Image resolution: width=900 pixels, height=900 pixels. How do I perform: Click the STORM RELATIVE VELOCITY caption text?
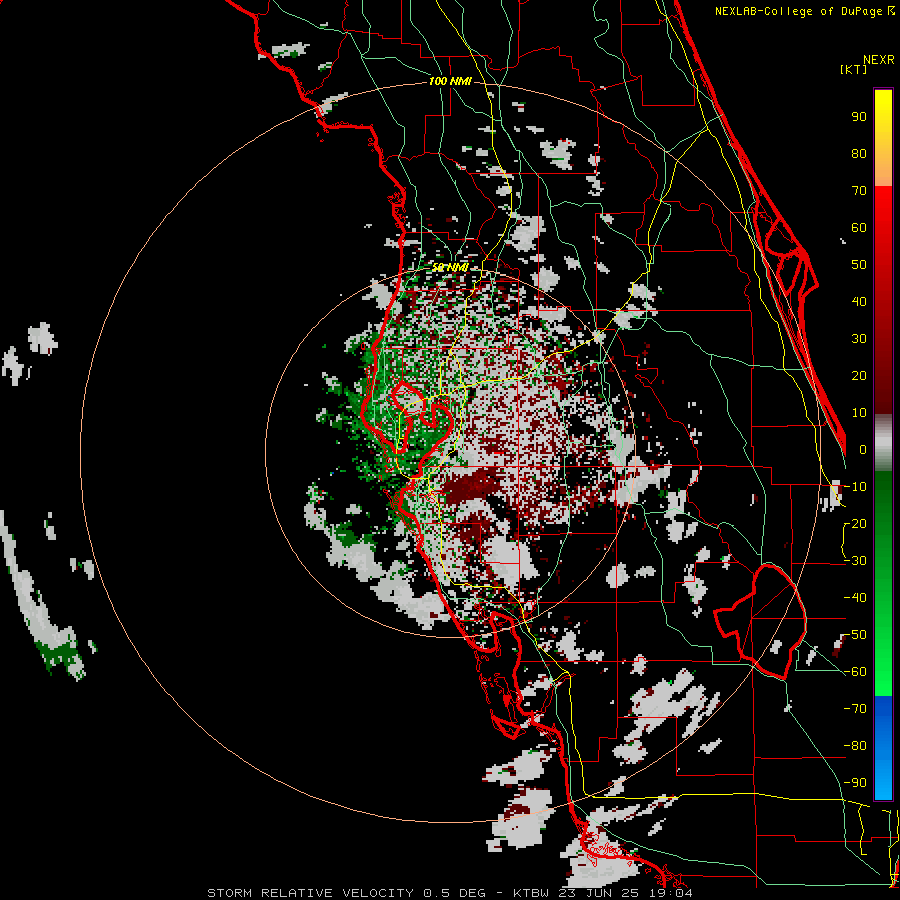point(310,893)
